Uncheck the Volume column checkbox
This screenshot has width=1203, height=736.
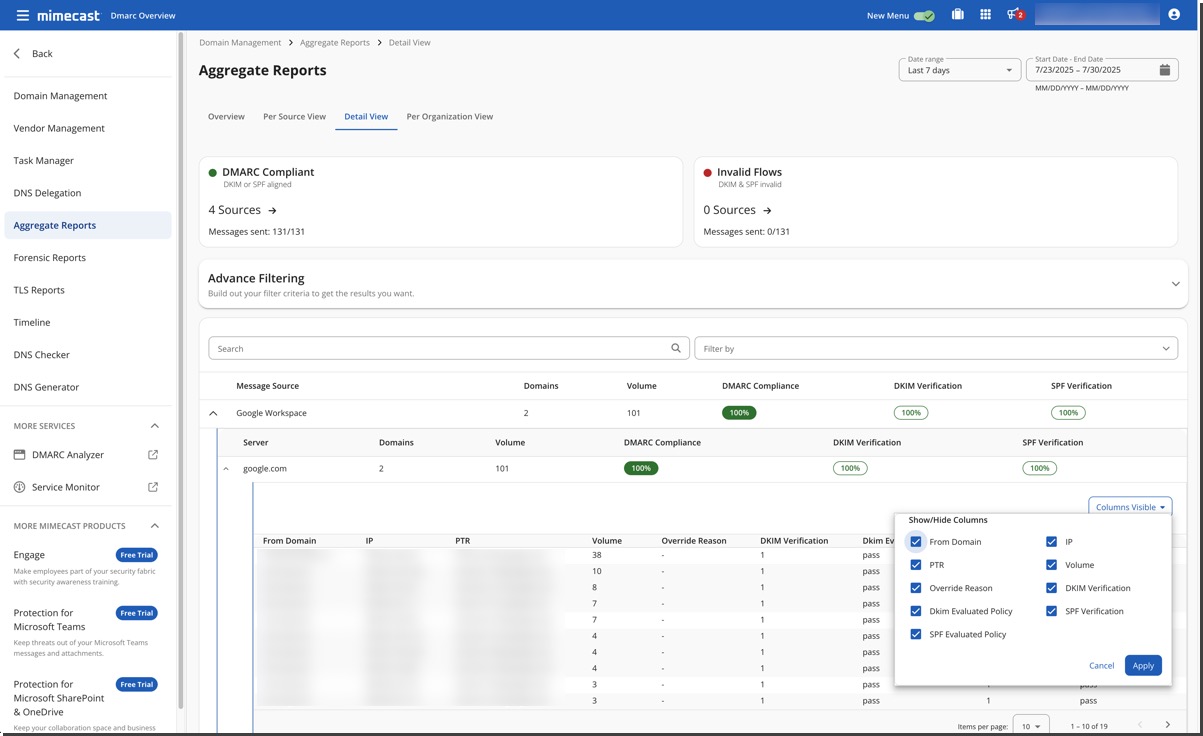(1052, 565)
